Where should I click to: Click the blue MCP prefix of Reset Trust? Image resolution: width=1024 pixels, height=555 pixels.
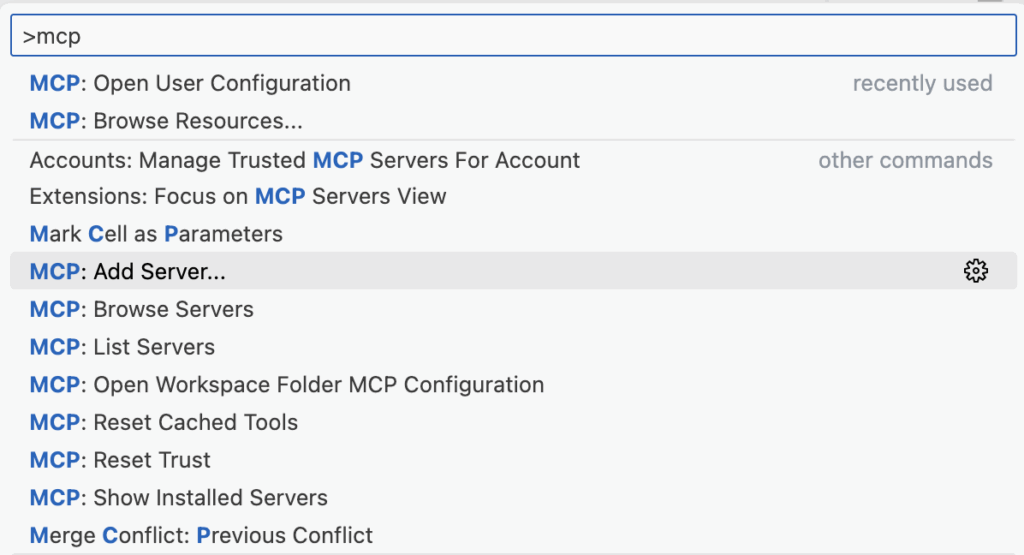tap(54, 460)
